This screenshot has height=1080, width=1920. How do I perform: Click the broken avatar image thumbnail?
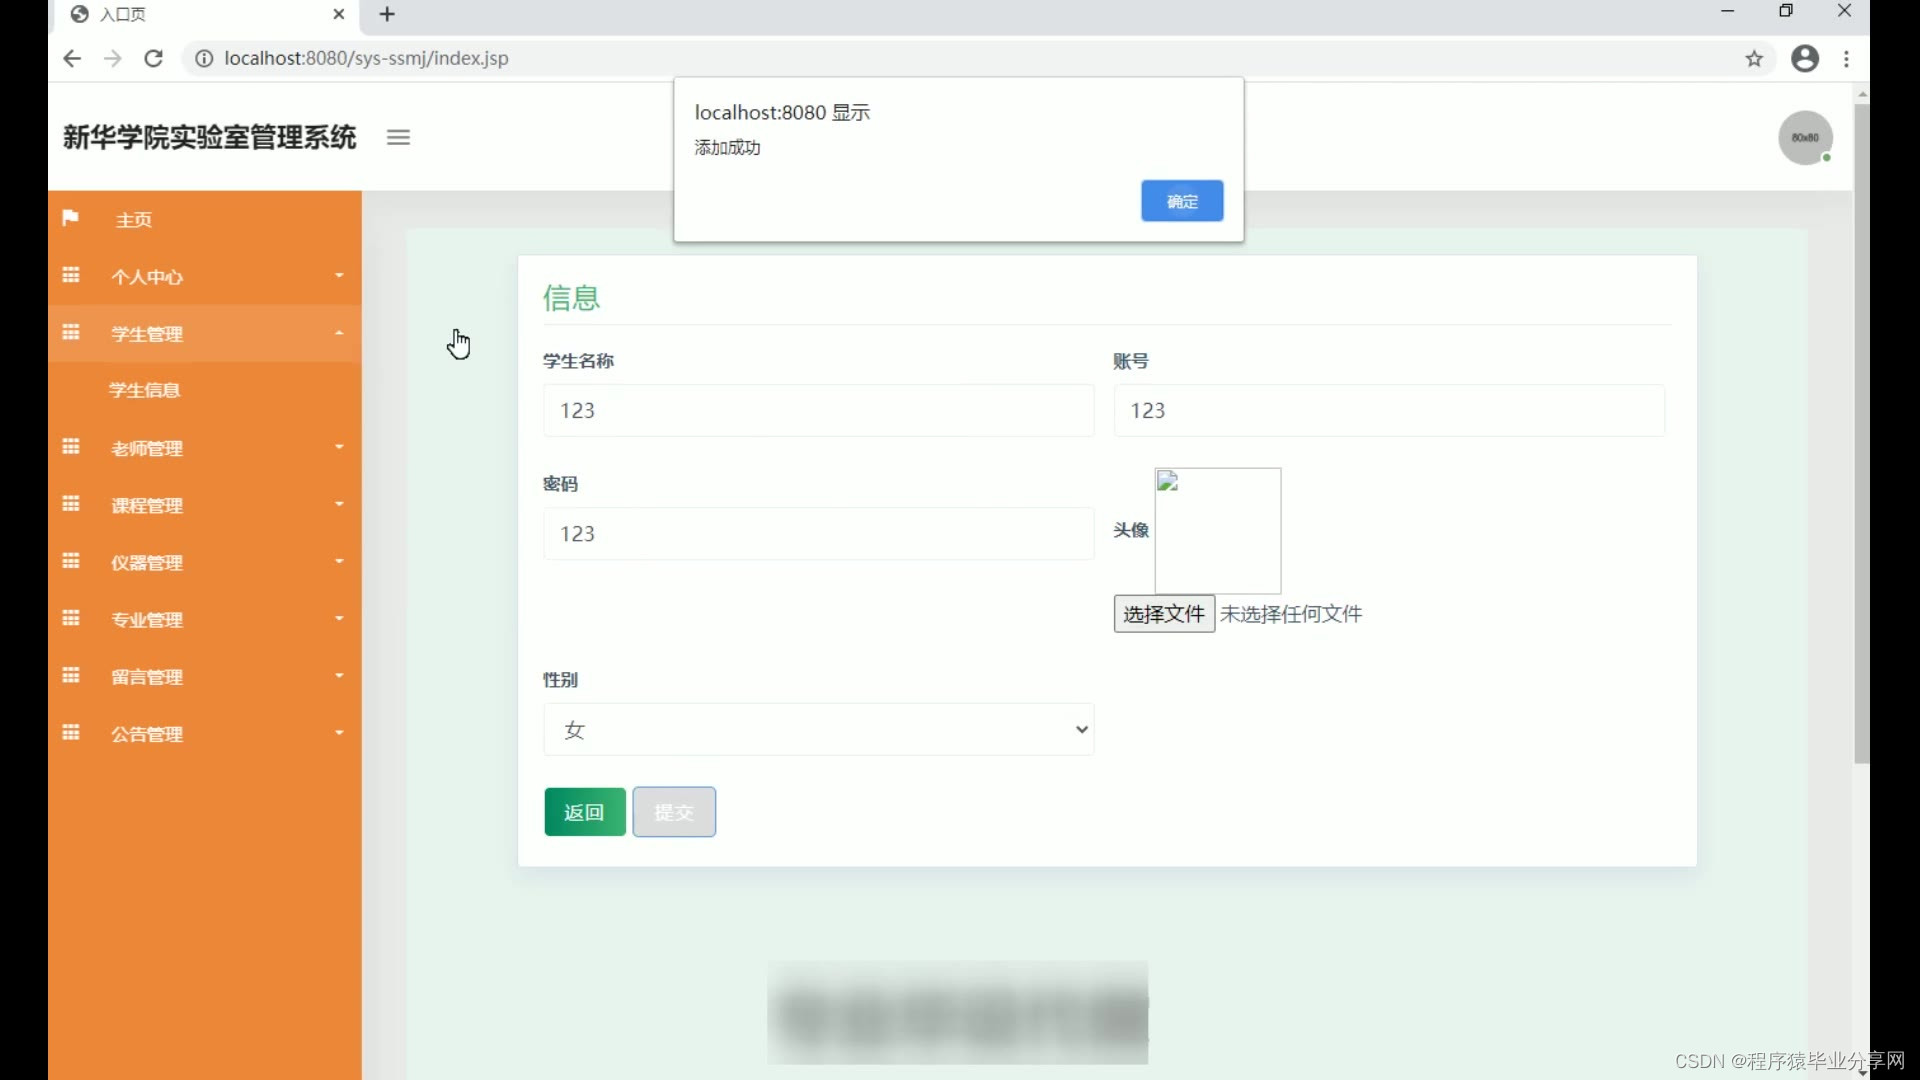[1217, 530]
